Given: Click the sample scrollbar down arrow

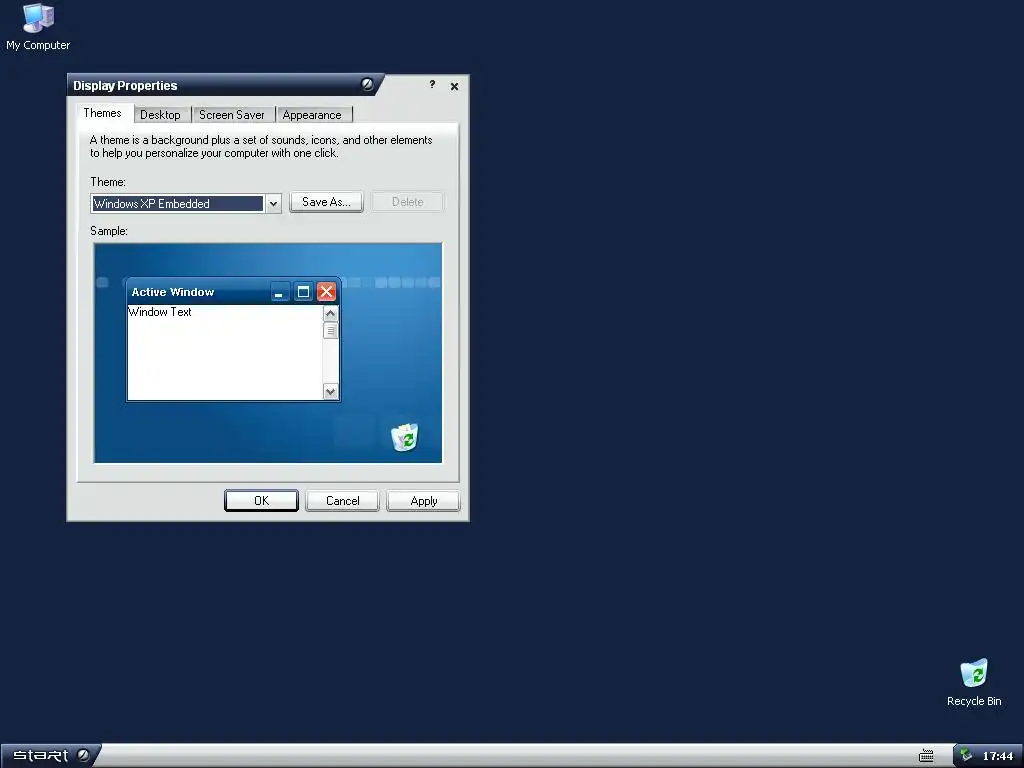Looking at the screenshot, I should click(330, 392).
